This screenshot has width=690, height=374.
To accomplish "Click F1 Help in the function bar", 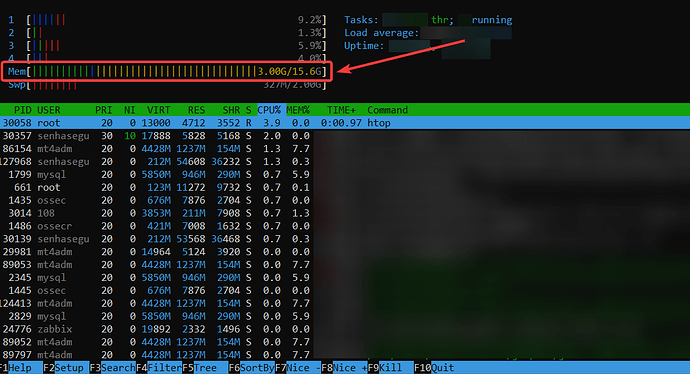I will pyautogui.click(x=16, y=368).
